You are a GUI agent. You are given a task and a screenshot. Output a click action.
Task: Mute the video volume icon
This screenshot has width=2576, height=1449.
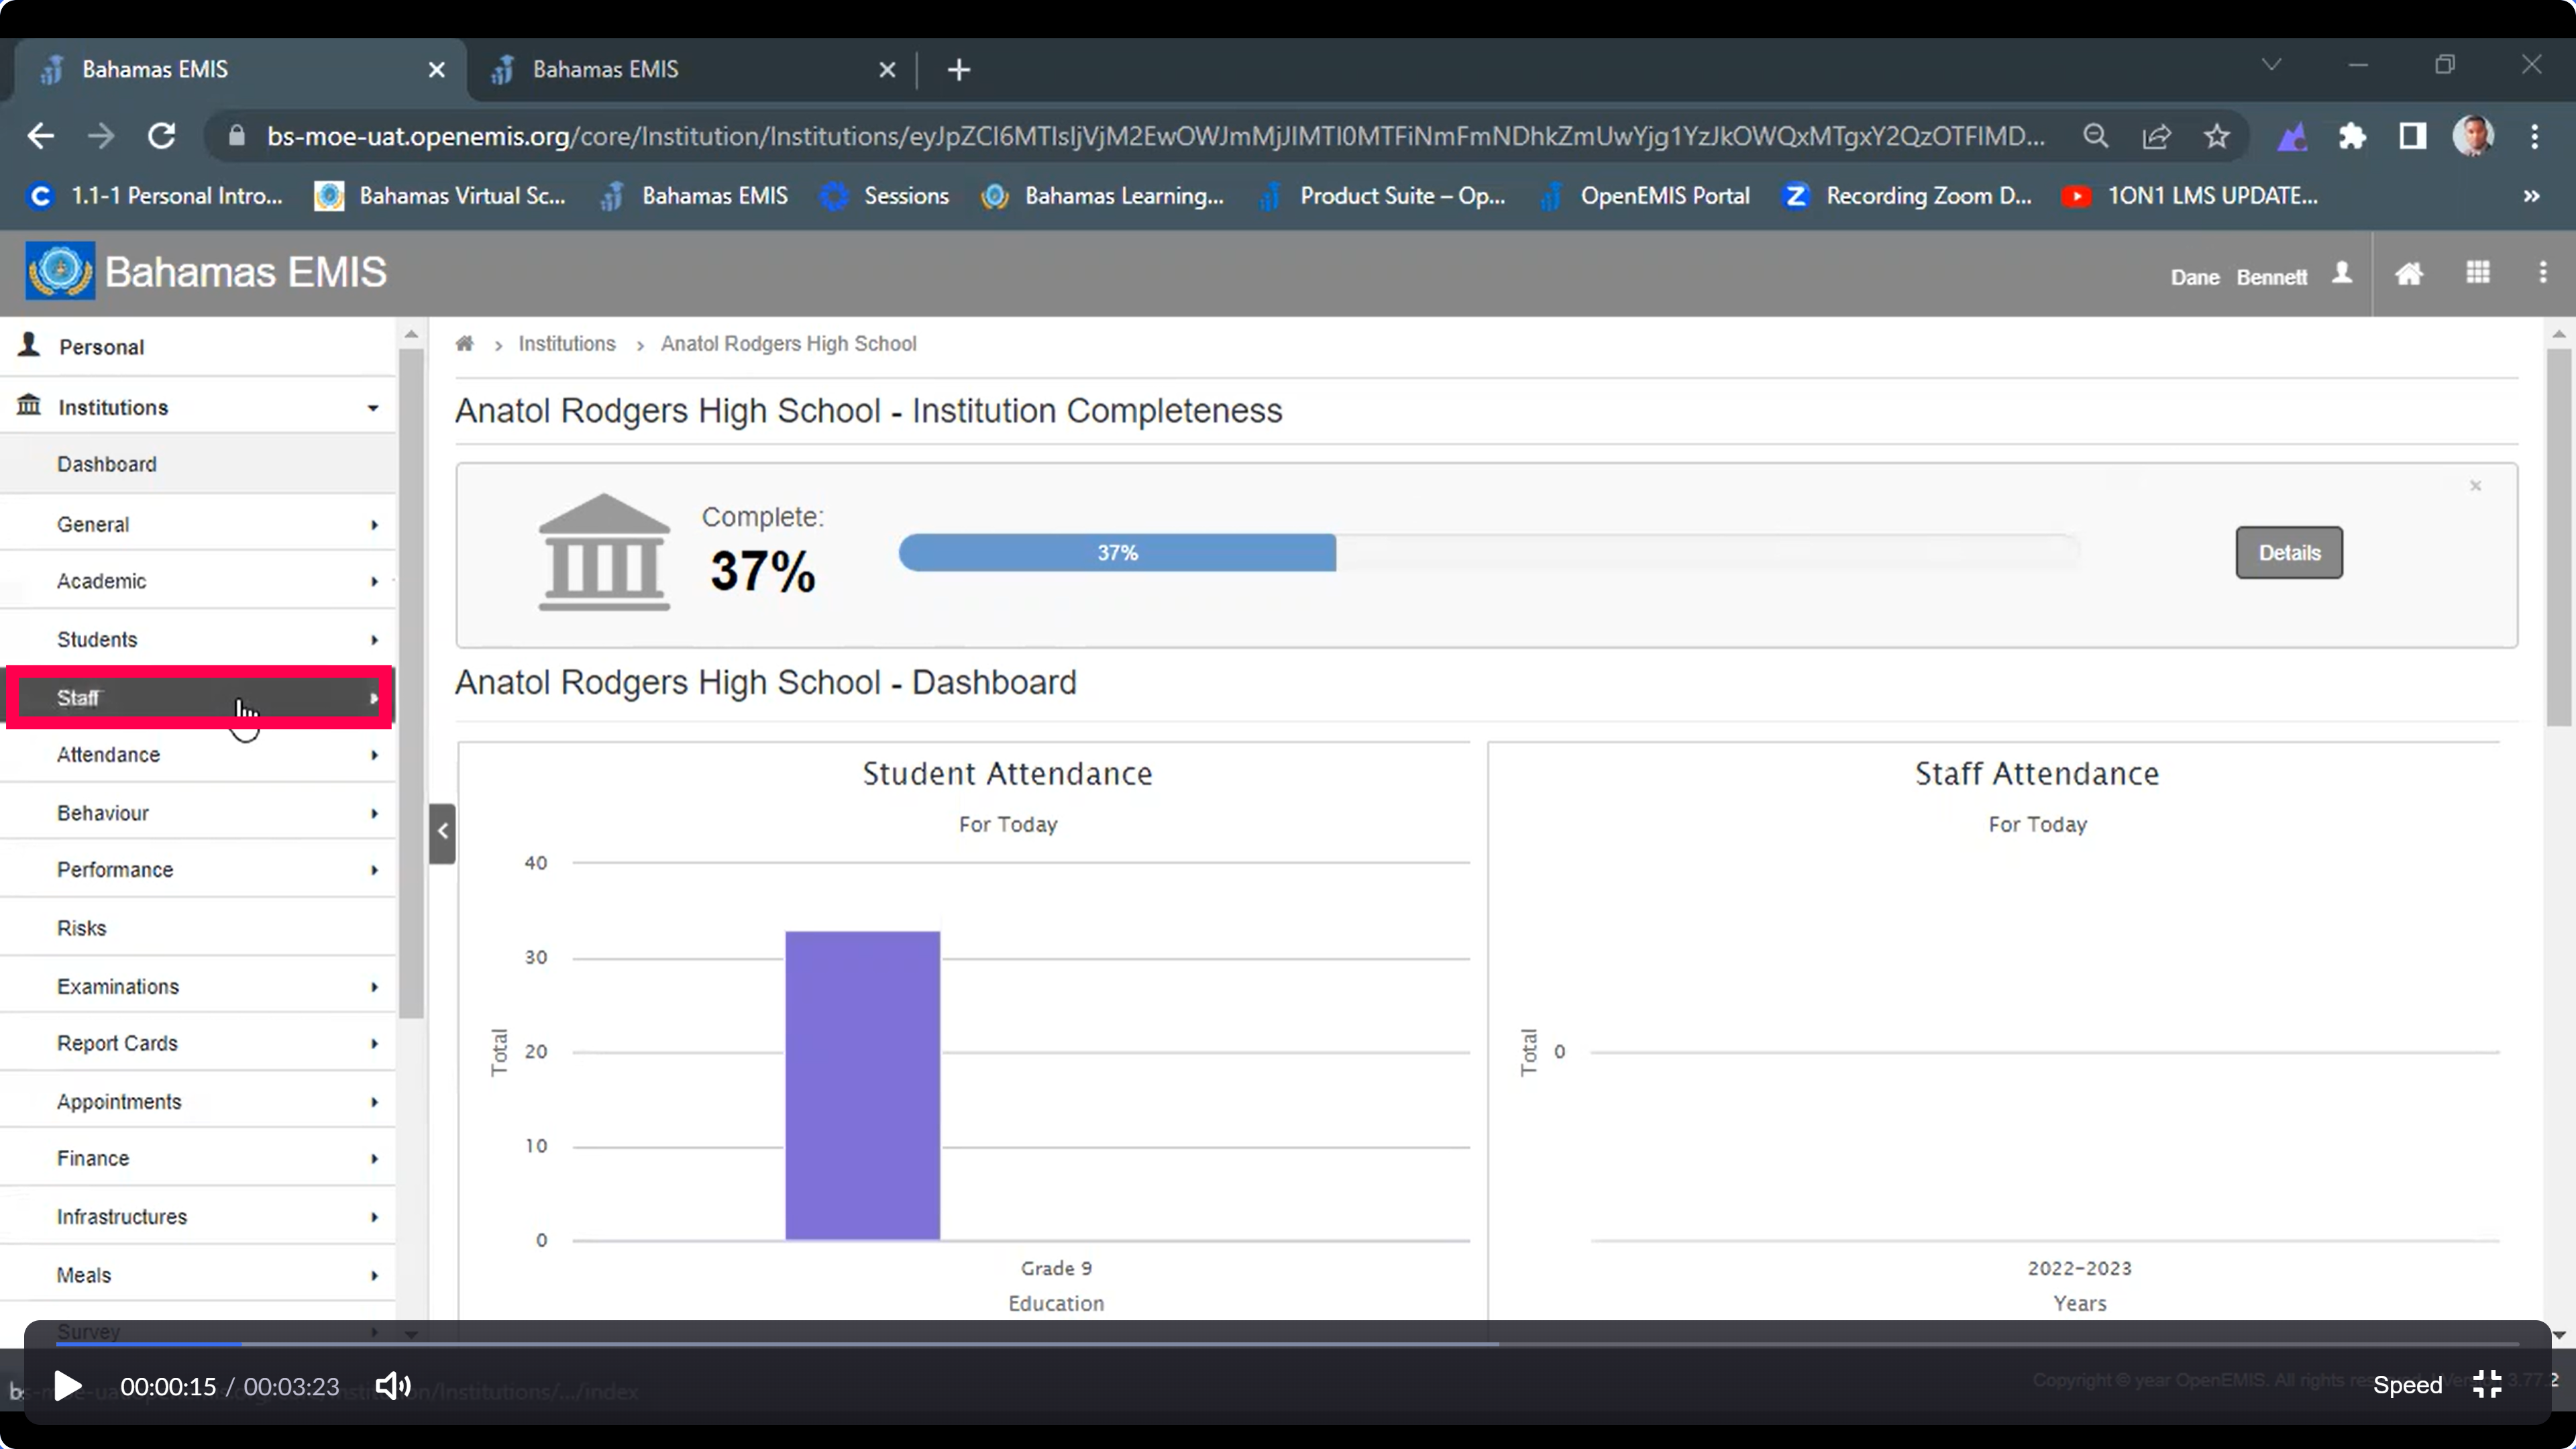click(393, 1386)
